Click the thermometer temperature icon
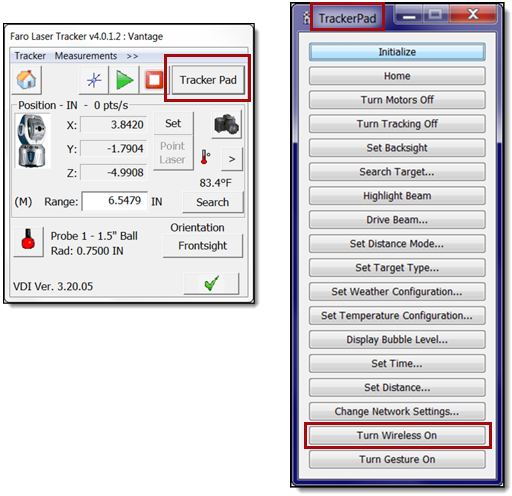This screenshot has width=512, height=496. (x=205, y=157)
